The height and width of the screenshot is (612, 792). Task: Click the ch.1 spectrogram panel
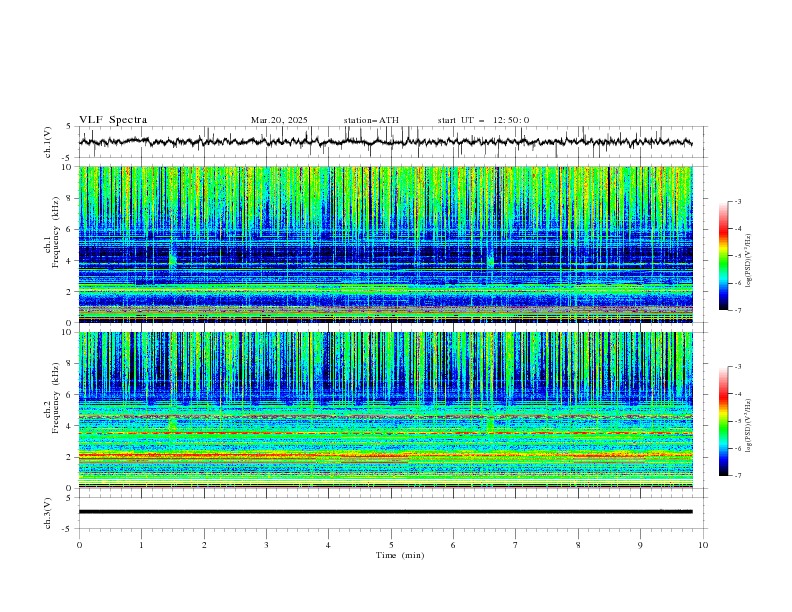click(385, 244)
